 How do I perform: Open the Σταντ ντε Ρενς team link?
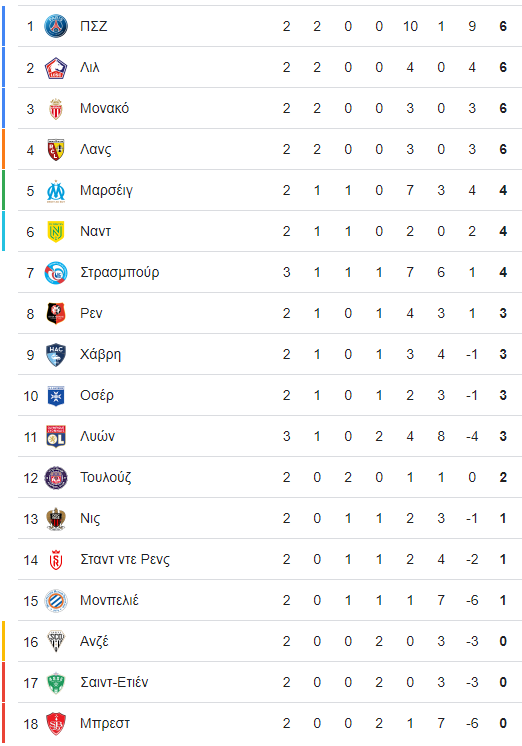pyautogui.click(x=125, y=560)
